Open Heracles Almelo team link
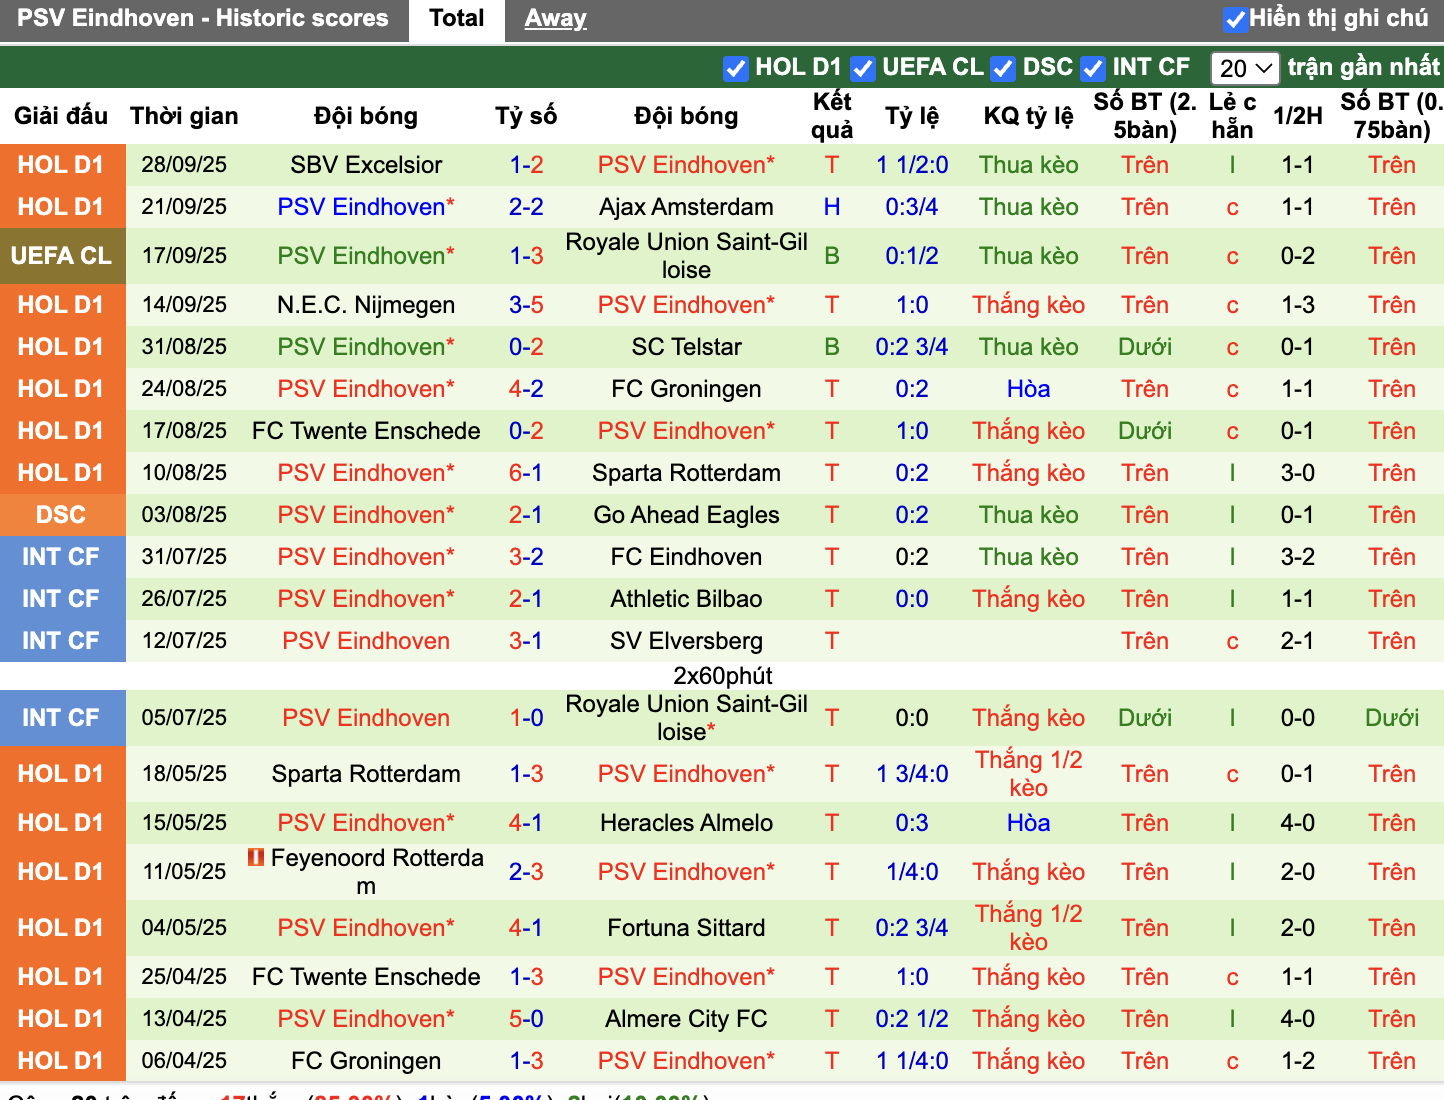Image resolution: width=1444 pixels, height=1100 pixels. click(686, 823)
